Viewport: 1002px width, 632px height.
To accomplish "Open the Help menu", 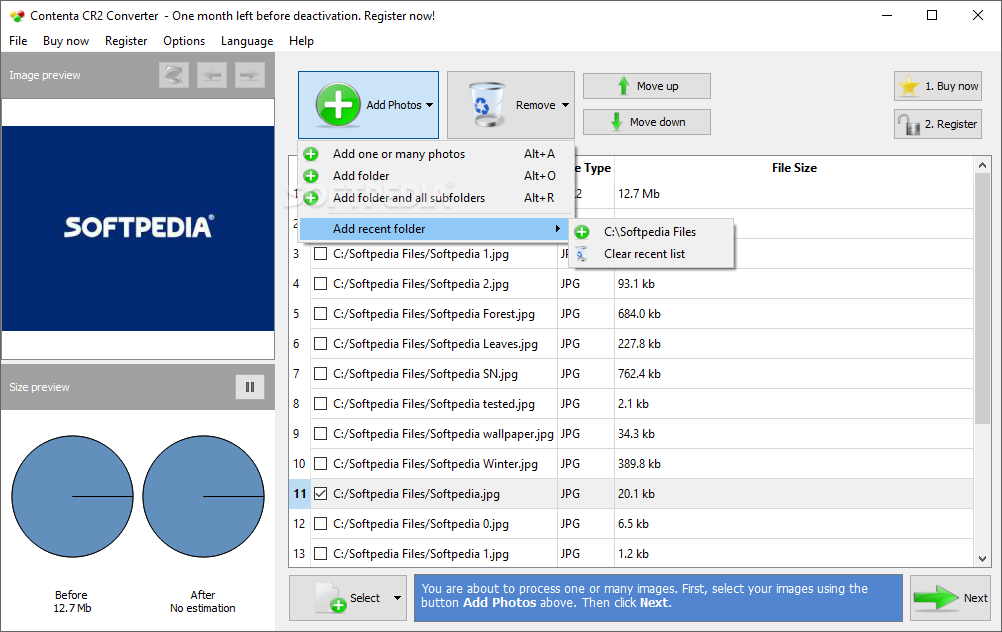I will tap(301, 41).
